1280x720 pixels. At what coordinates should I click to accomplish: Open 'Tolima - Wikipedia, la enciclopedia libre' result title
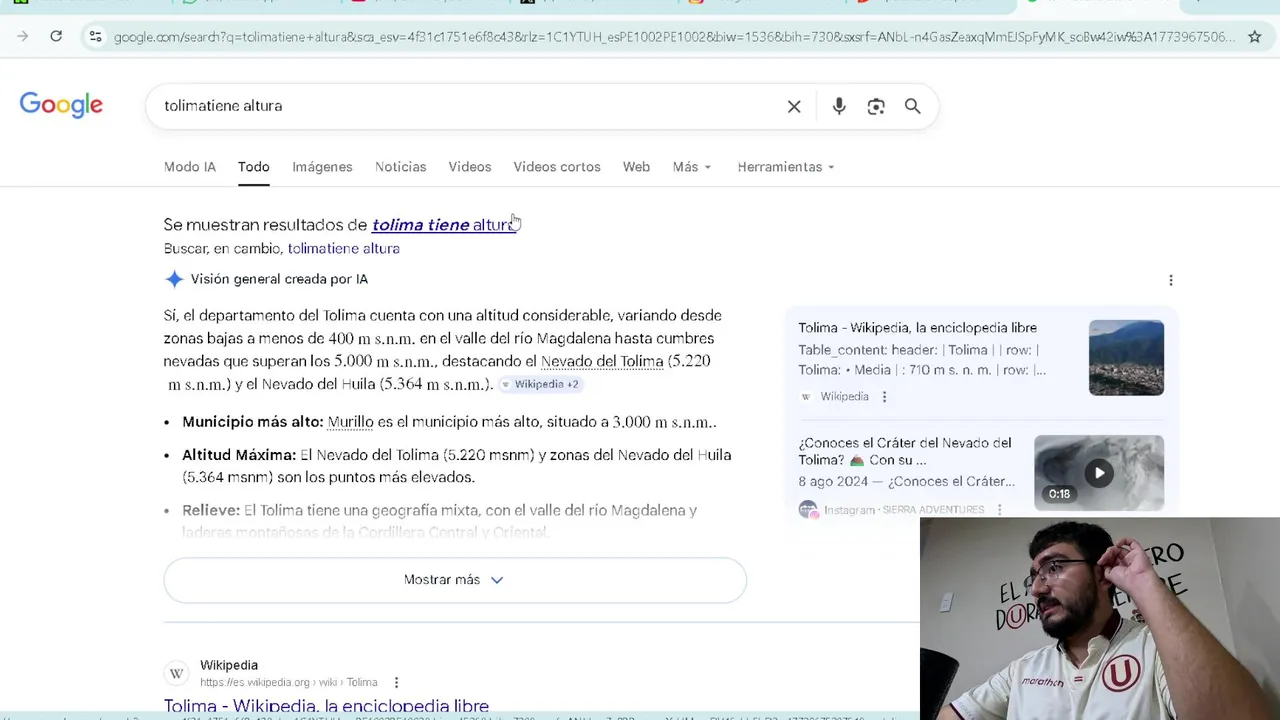click(x=326, y=706)
